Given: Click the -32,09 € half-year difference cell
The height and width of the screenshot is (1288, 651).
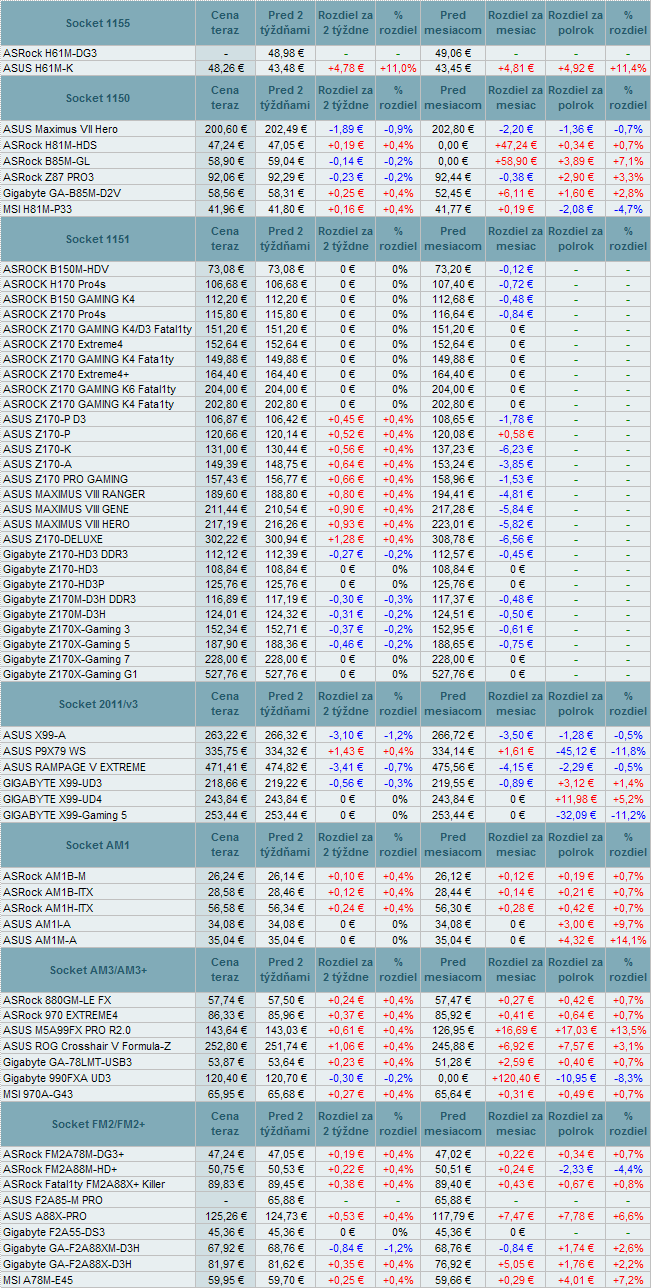Looking at the screenshot, I should pos(575,815).
